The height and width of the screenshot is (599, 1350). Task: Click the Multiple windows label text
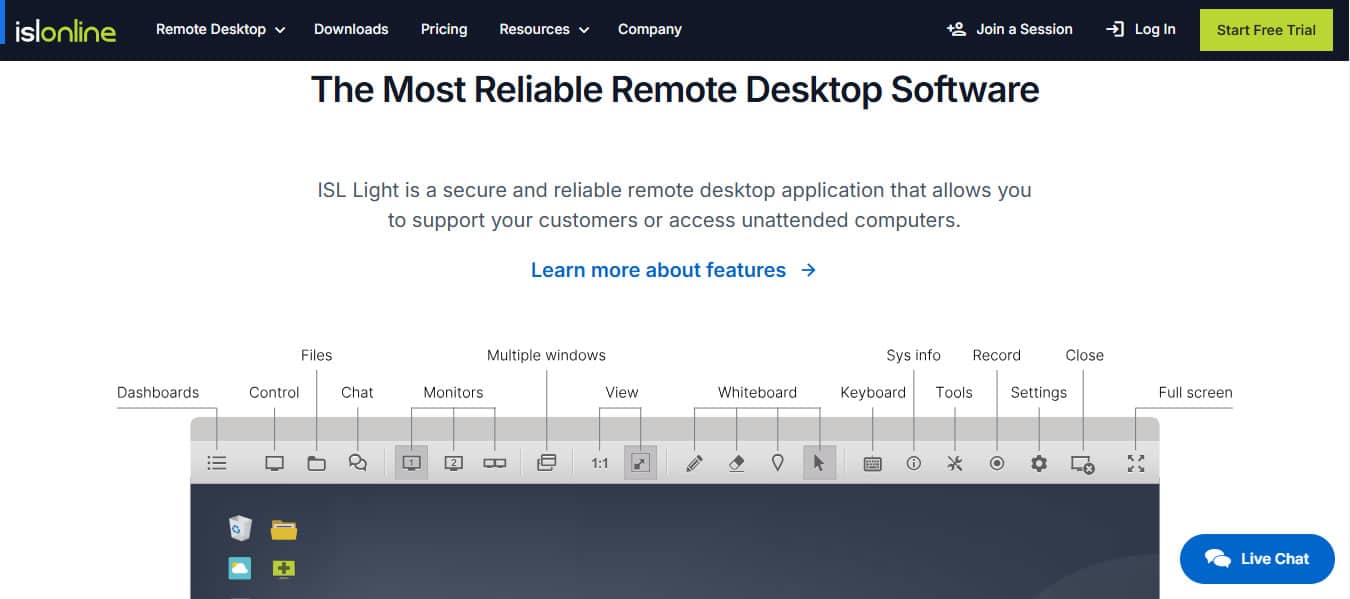point(546,355)
